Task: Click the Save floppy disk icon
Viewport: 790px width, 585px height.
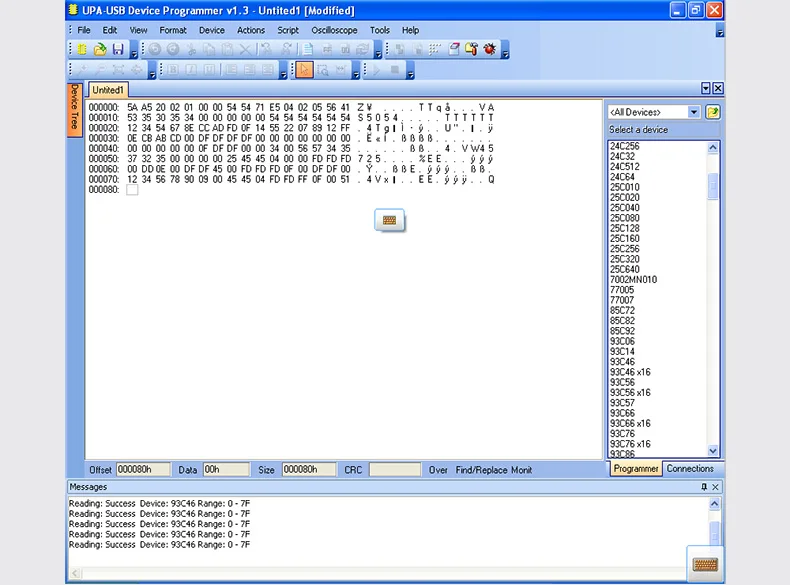Action: click(x=118, y=49)
